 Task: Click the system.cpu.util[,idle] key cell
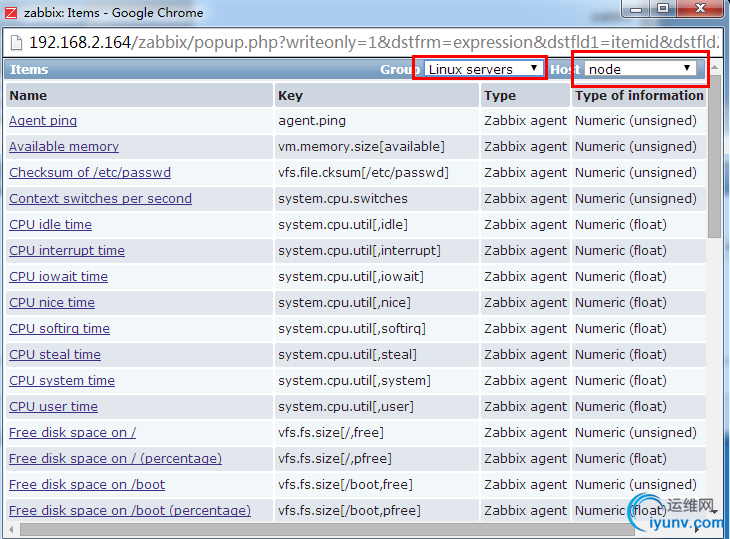tap(377, 224)
